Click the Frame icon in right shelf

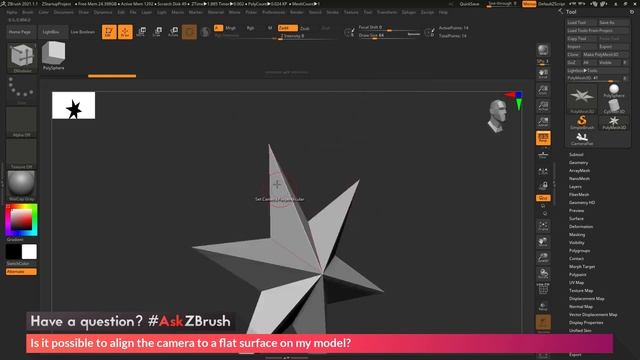[543, 226]
